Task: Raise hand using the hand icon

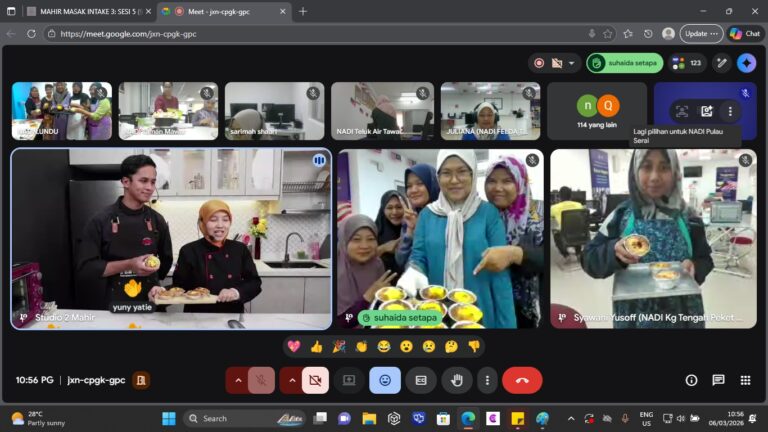Action: [457, 380]
